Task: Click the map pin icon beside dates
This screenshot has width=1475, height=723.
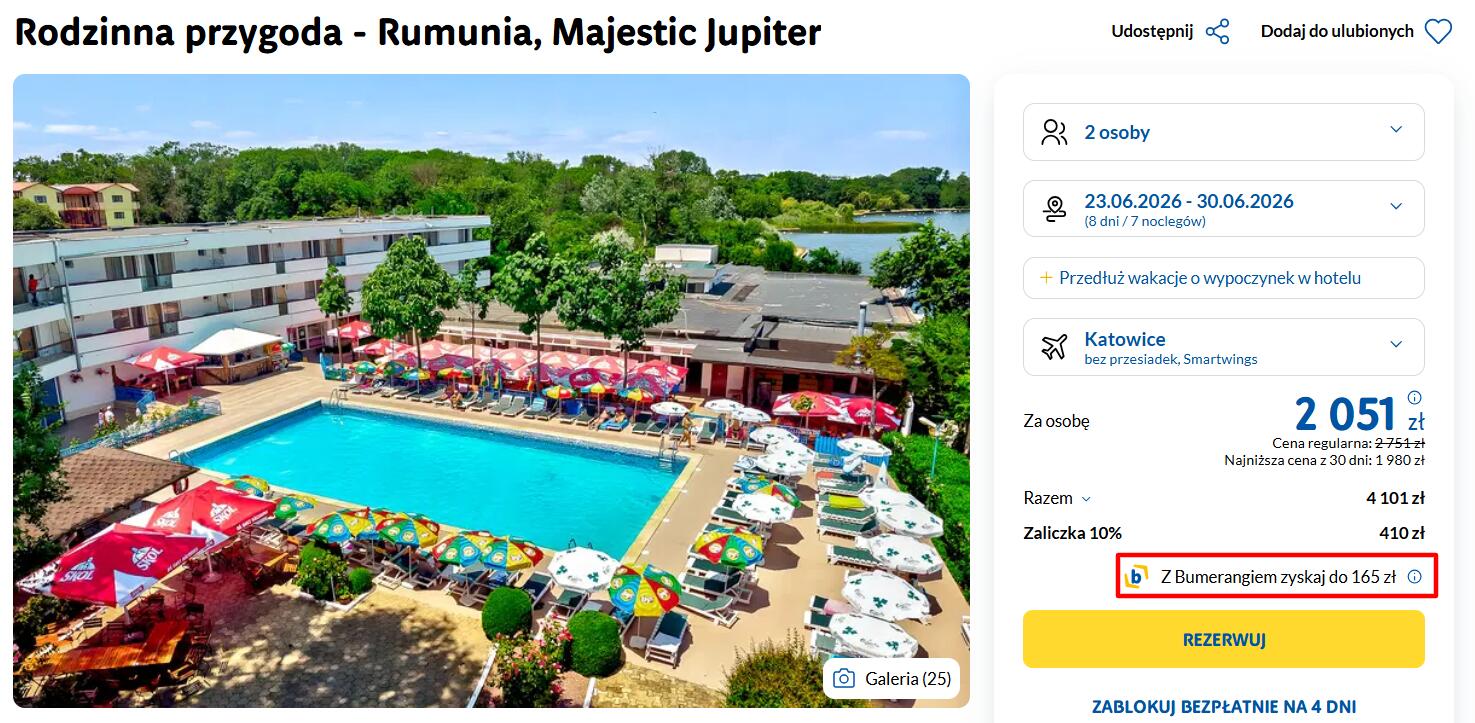Action: [x=1054, y=208]
